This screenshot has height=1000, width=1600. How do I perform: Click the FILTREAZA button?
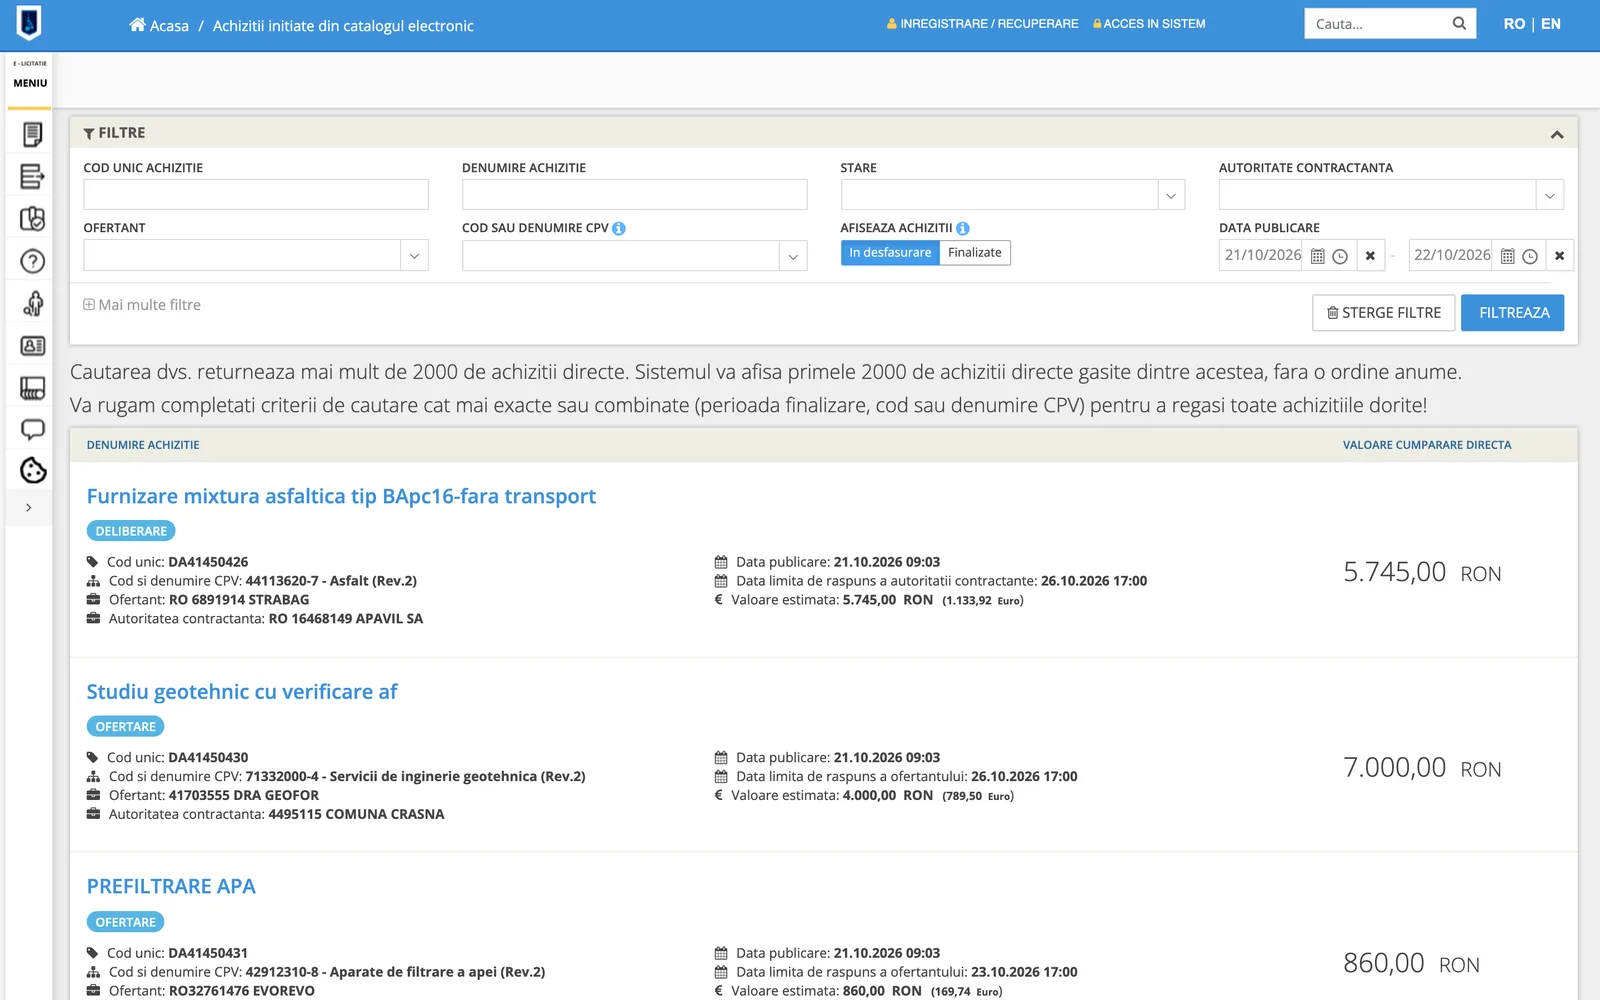pyautogui.click(x=1513, y=313)
